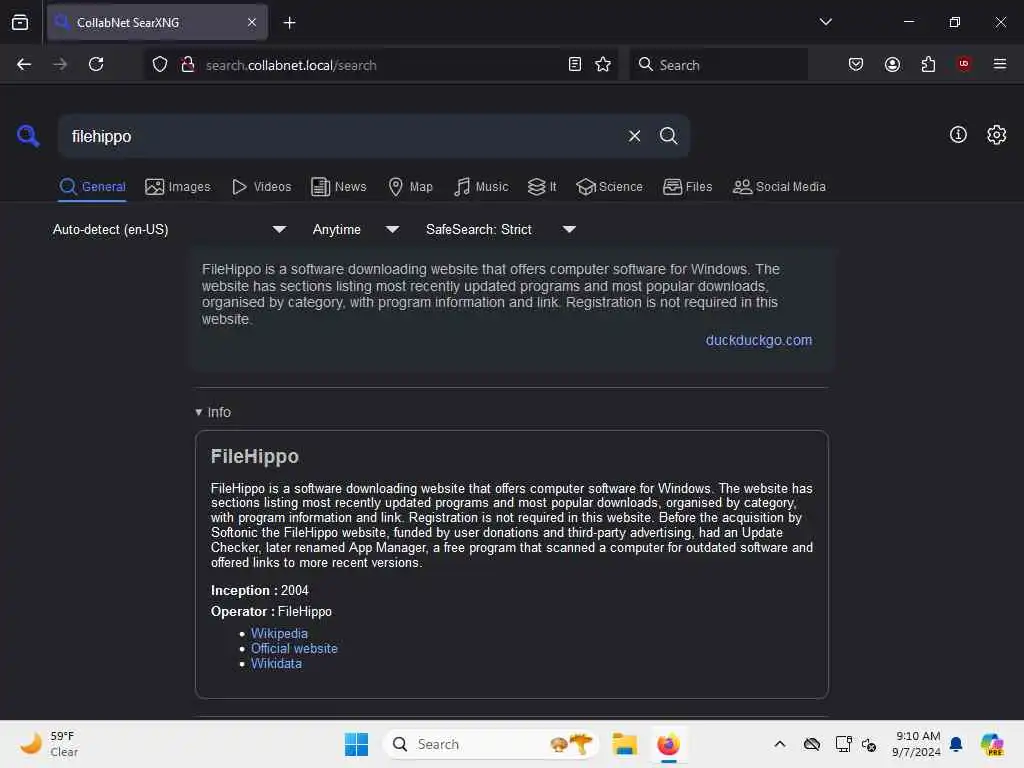Open File Explorer from taskbar
Image resolution: width=1024 pixels, height=768 pixels.
(x=624, y=744)
